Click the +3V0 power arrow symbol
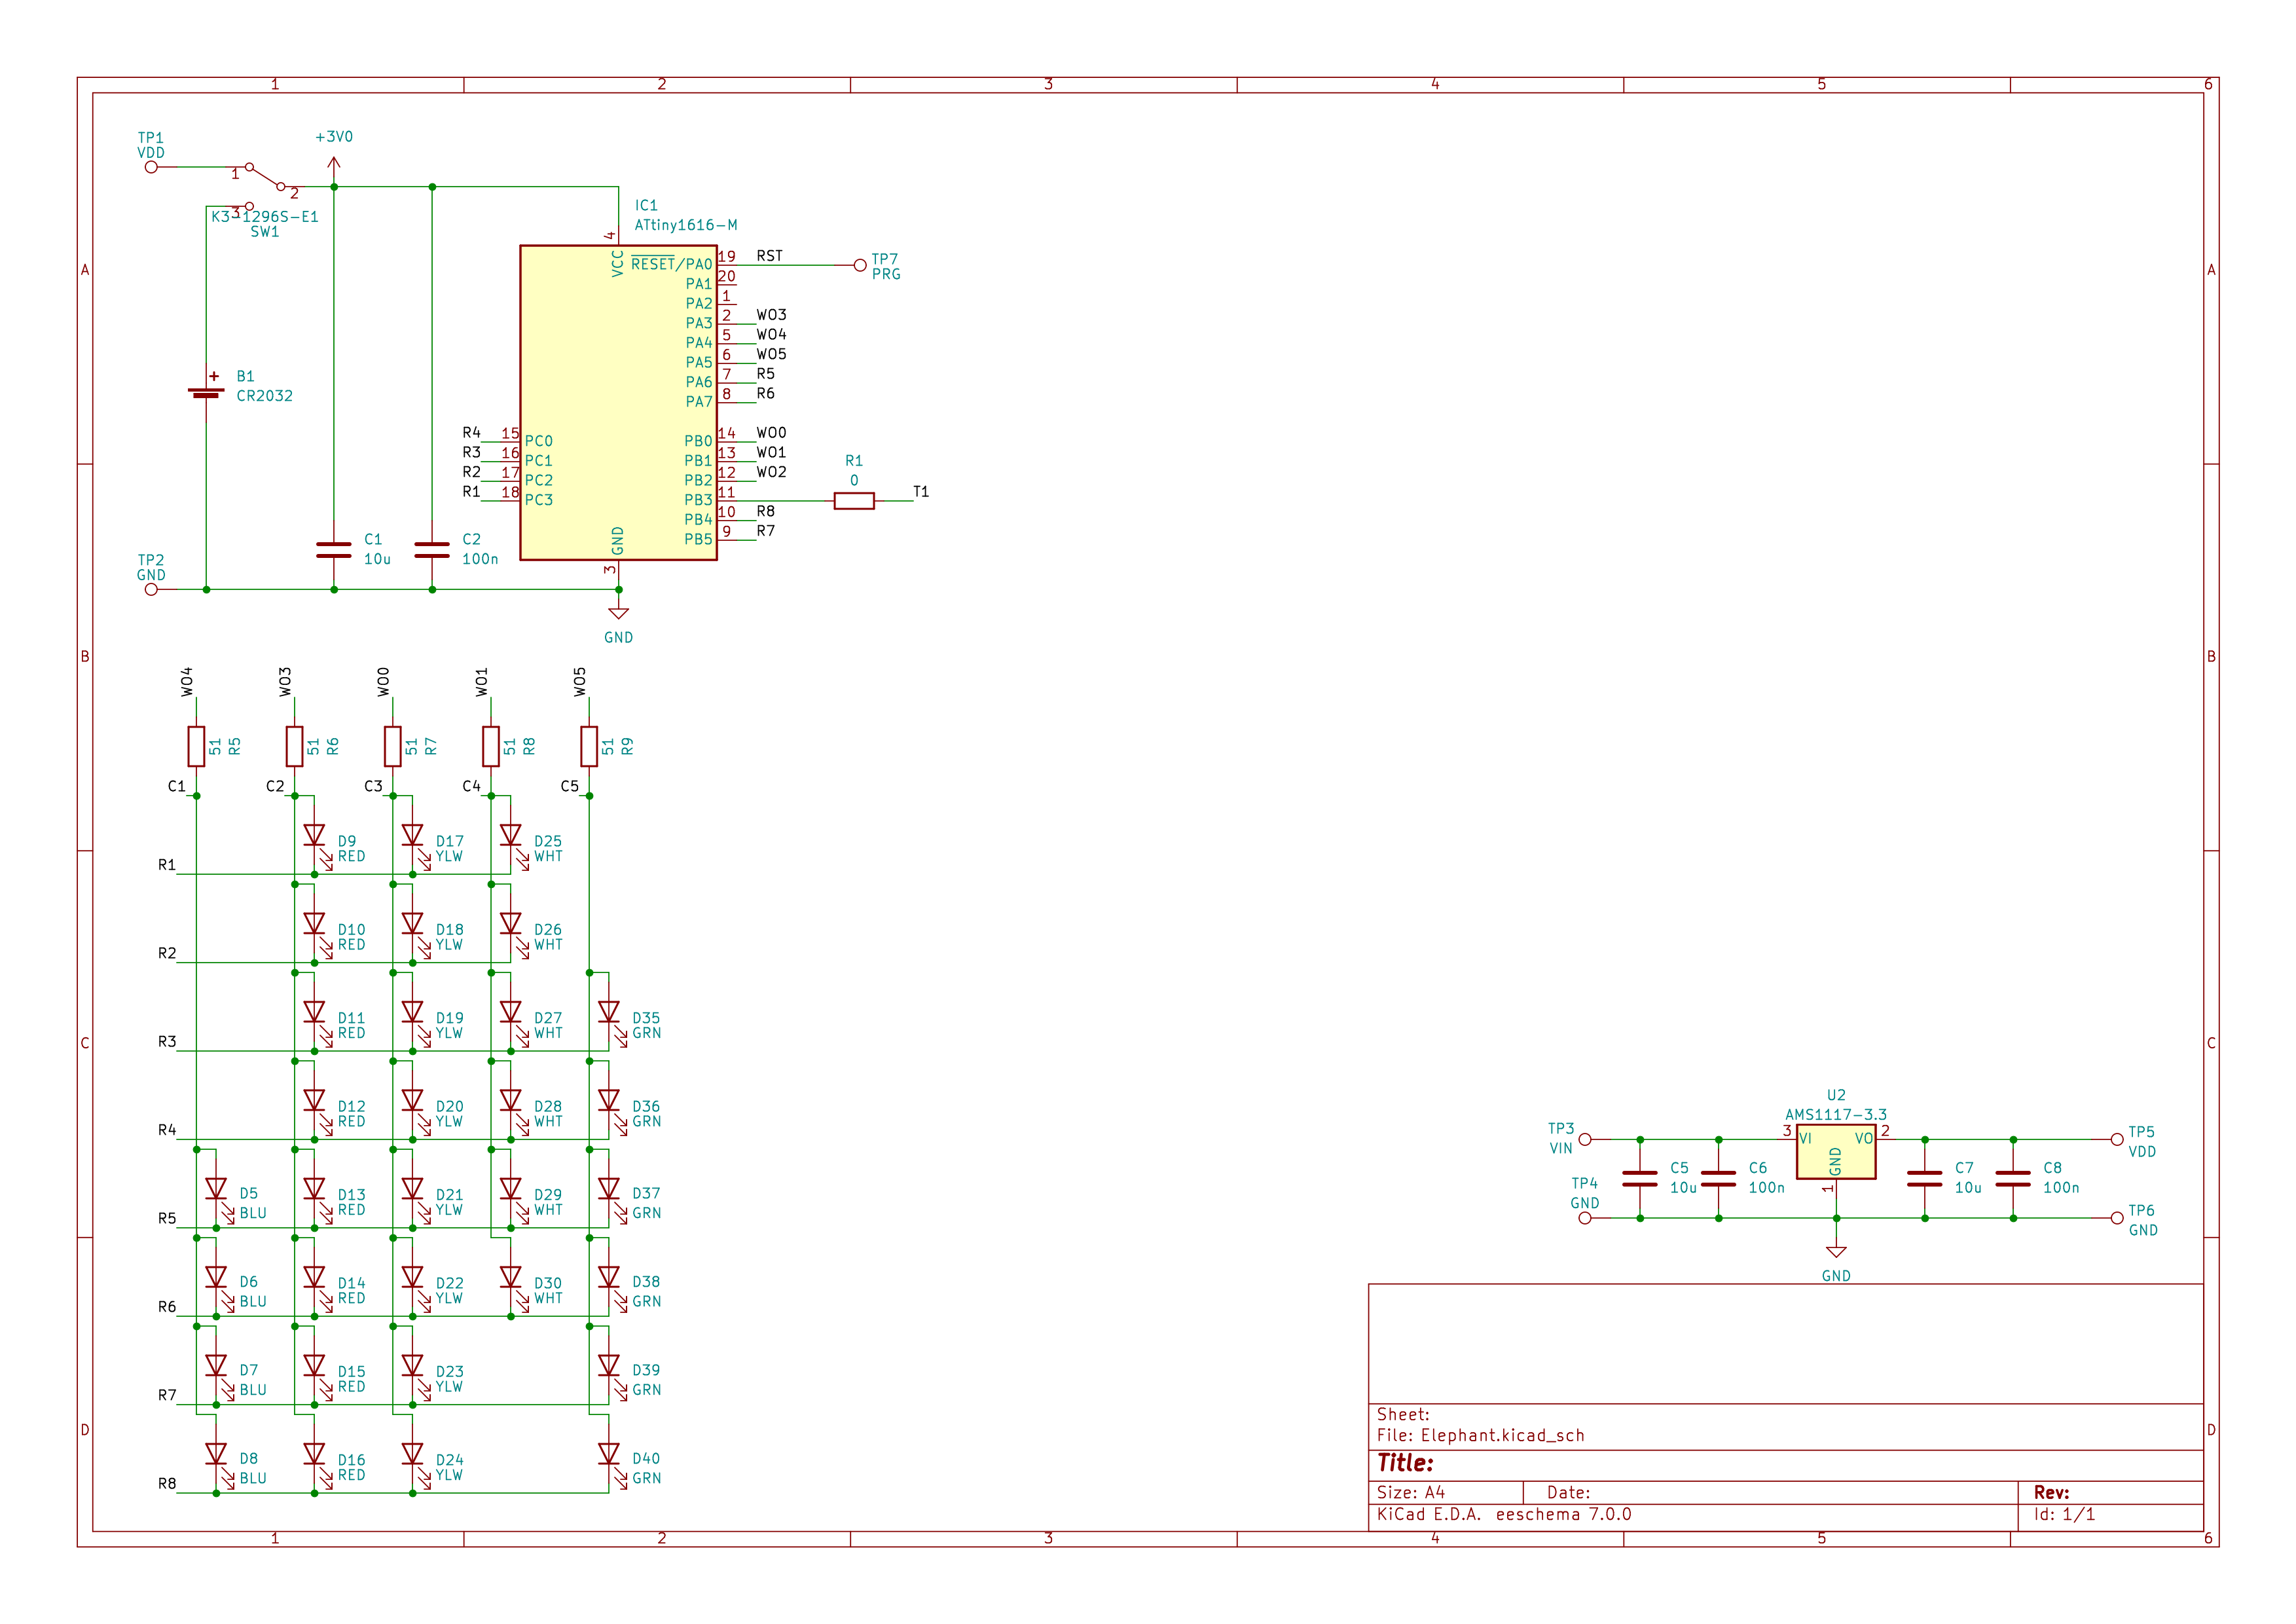2296x1624 pixels. [334, 163]
